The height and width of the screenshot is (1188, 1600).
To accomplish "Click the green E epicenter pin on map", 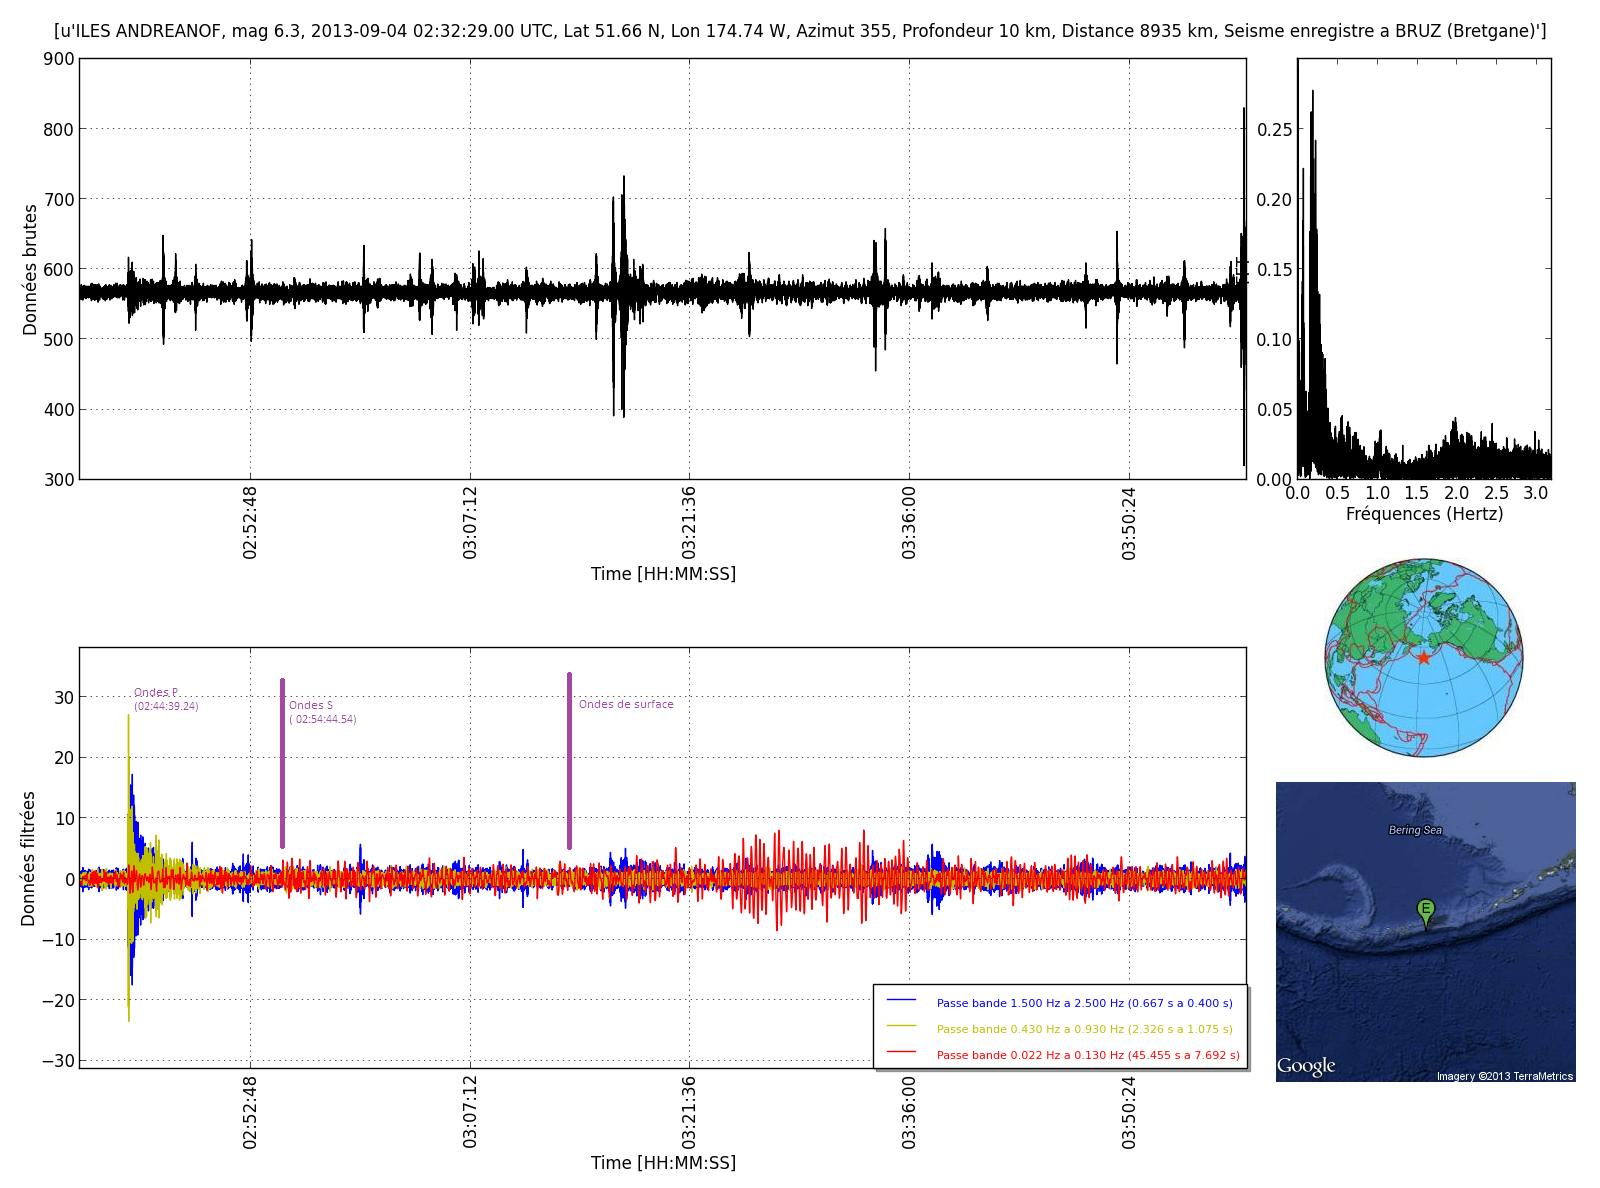I will click(1426, 910).
